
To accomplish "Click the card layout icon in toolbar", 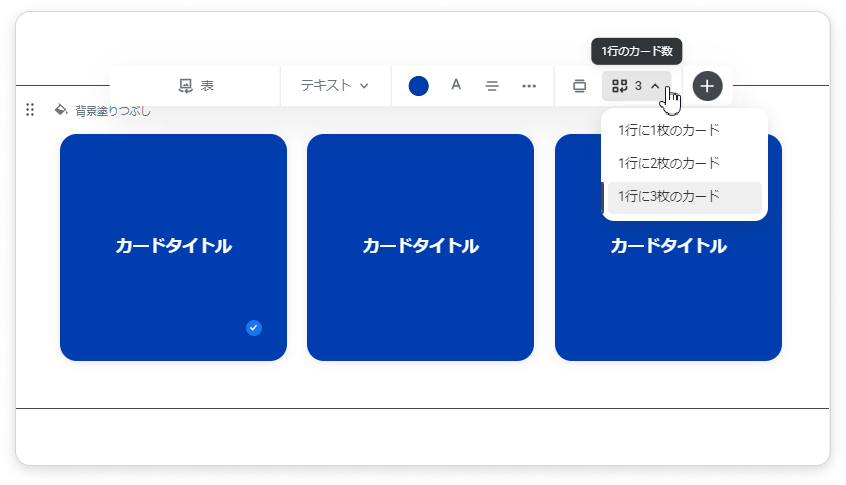I will click(579, 86).
